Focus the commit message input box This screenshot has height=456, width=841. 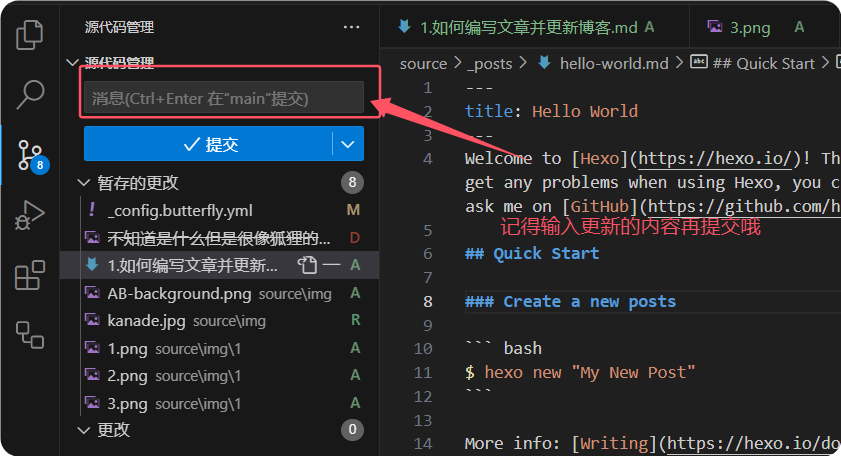(x=224, y=98)
